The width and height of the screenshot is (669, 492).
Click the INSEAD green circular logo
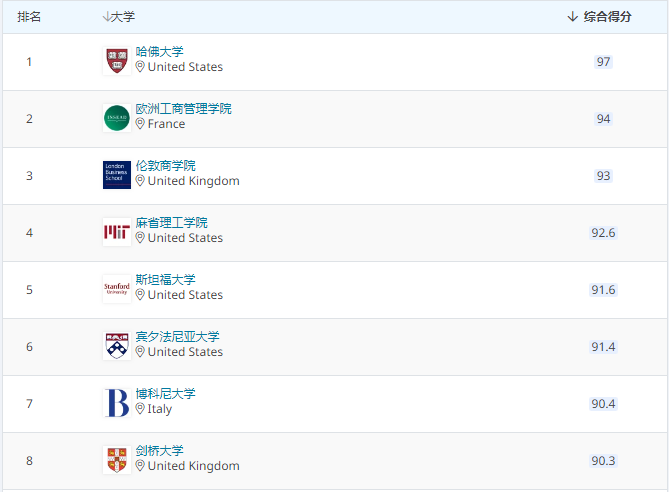(117, 118)
